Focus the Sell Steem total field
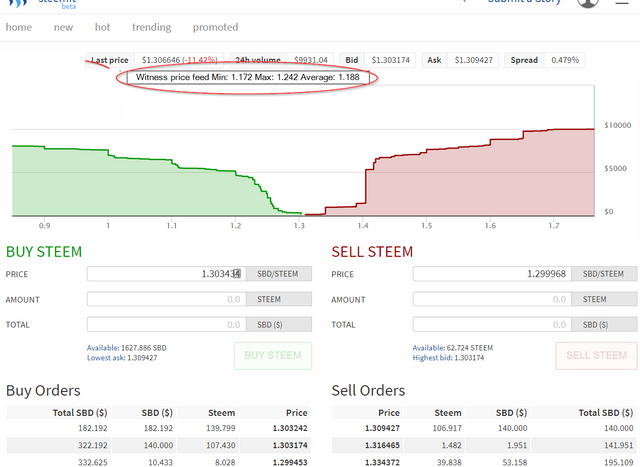The height and width of the screenshot is (467, 640). click(492, 325)
